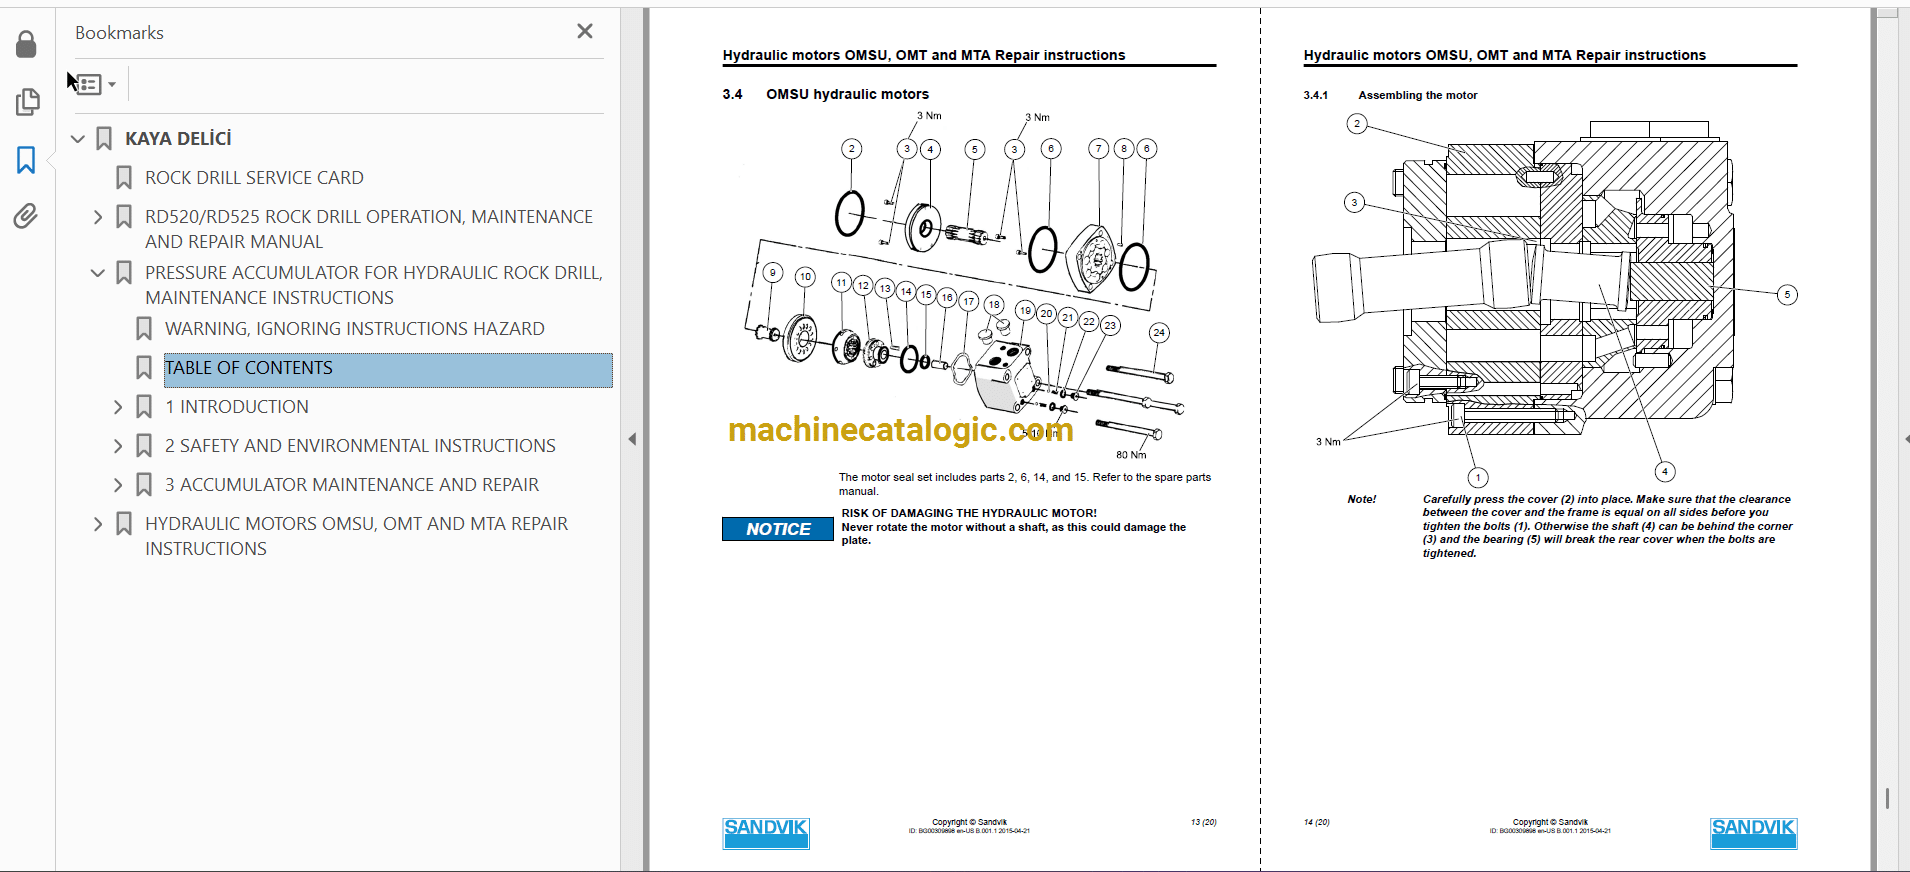Expand the 3 Accumulator Maintenance and Repair bookmark
The image size is (1910, 872).
click(118, 485)
